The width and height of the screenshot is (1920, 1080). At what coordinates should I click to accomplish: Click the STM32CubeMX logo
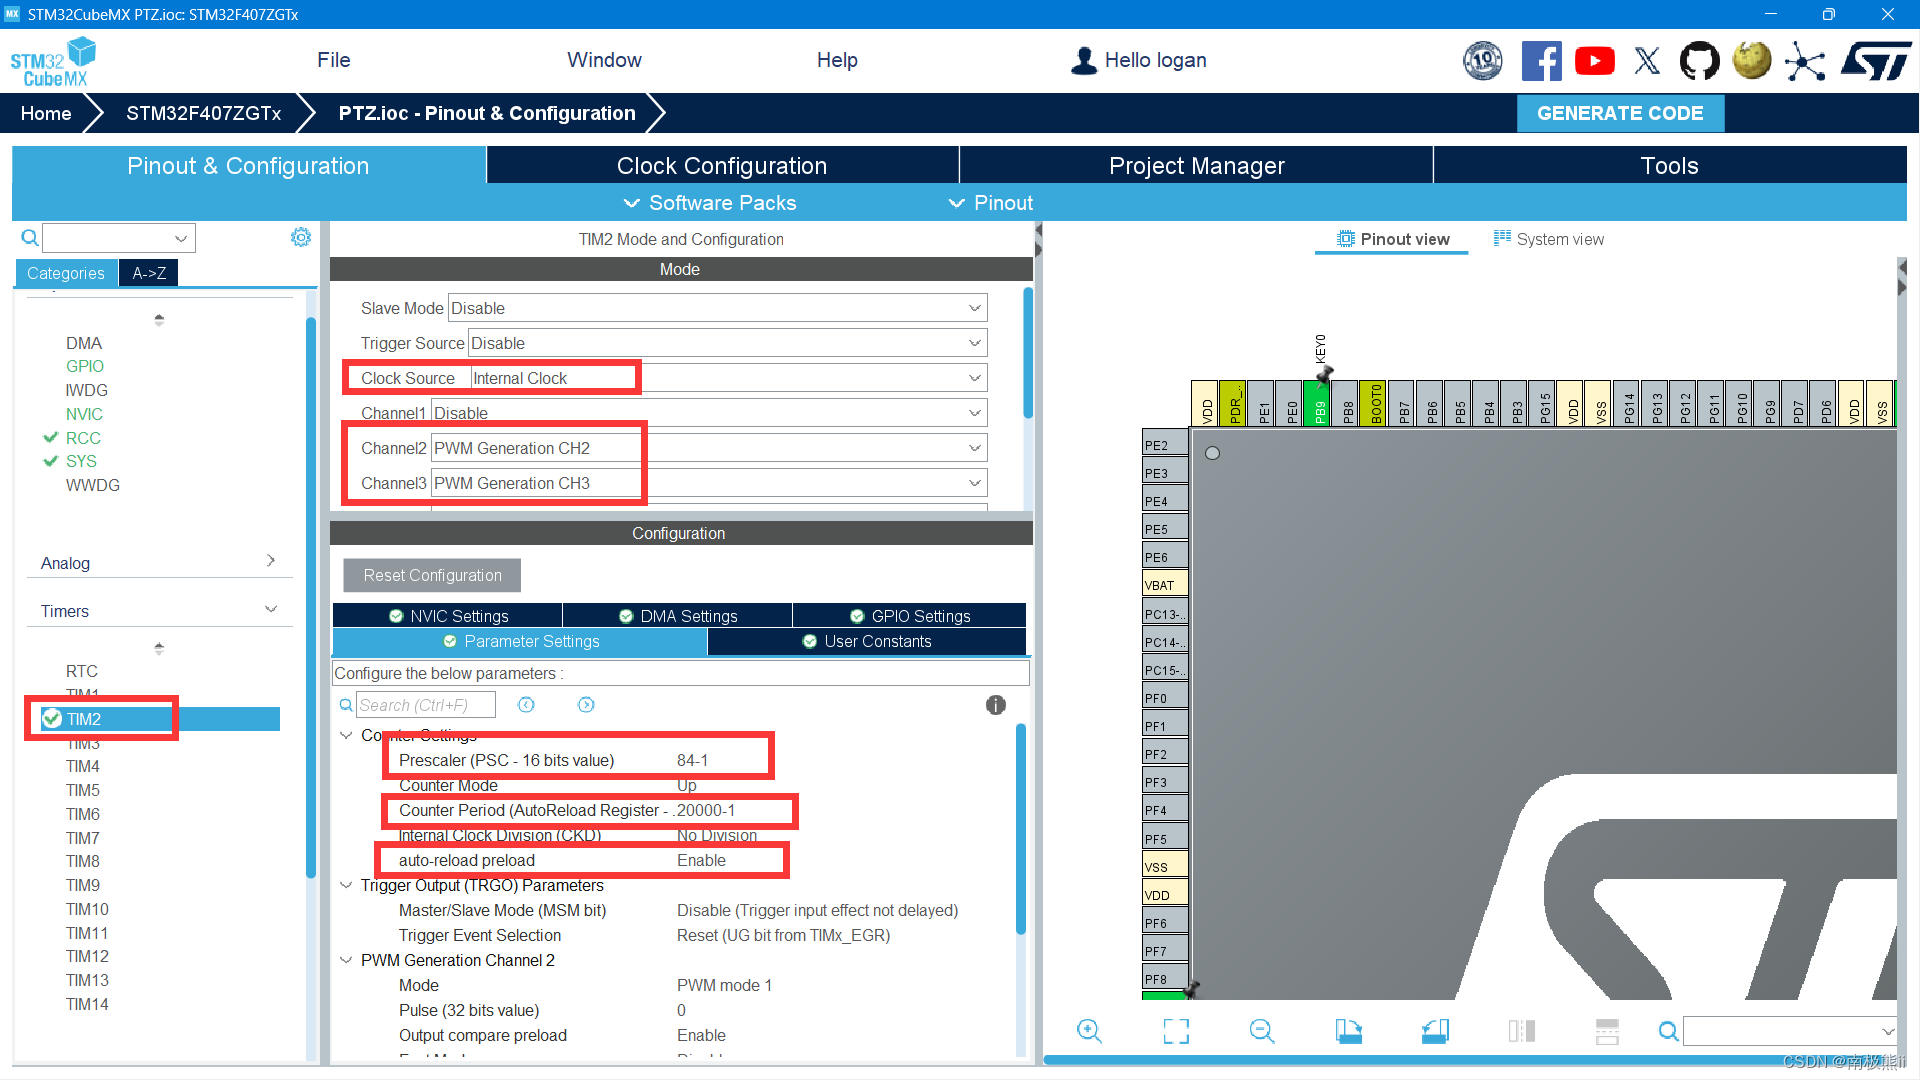[53, 62]
